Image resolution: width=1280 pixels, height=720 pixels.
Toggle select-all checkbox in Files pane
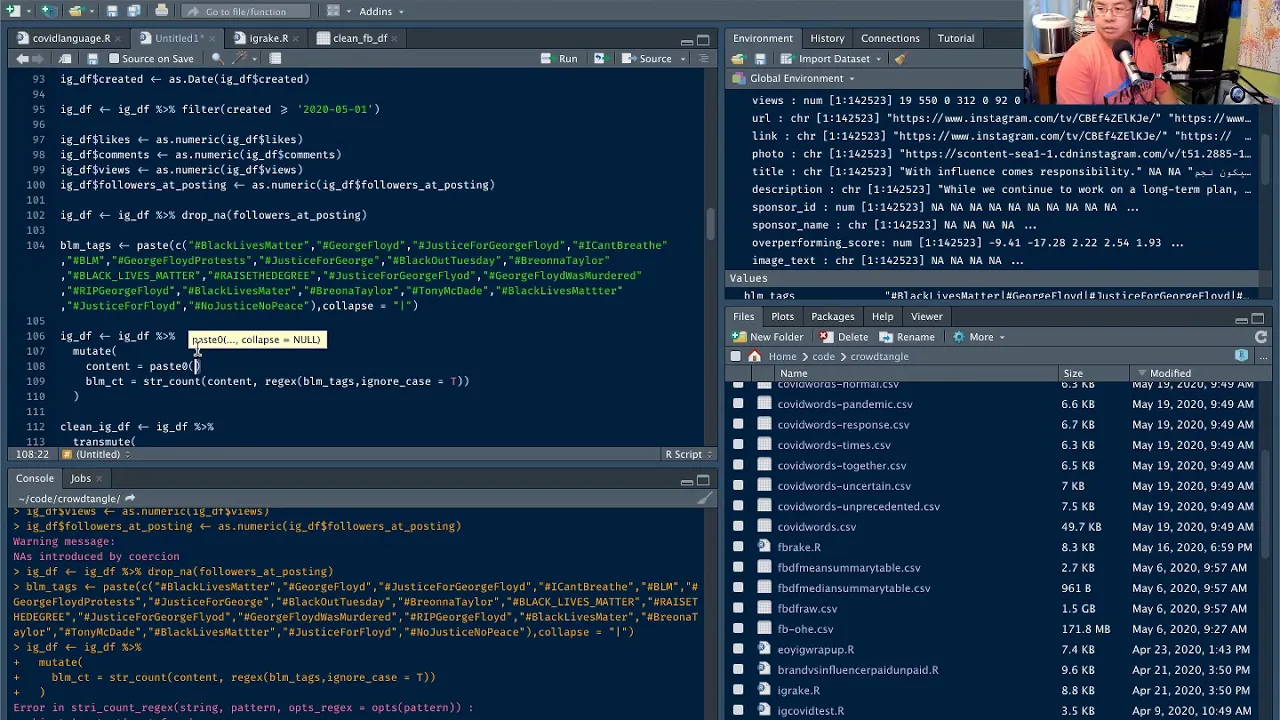[x=736, y=356]
